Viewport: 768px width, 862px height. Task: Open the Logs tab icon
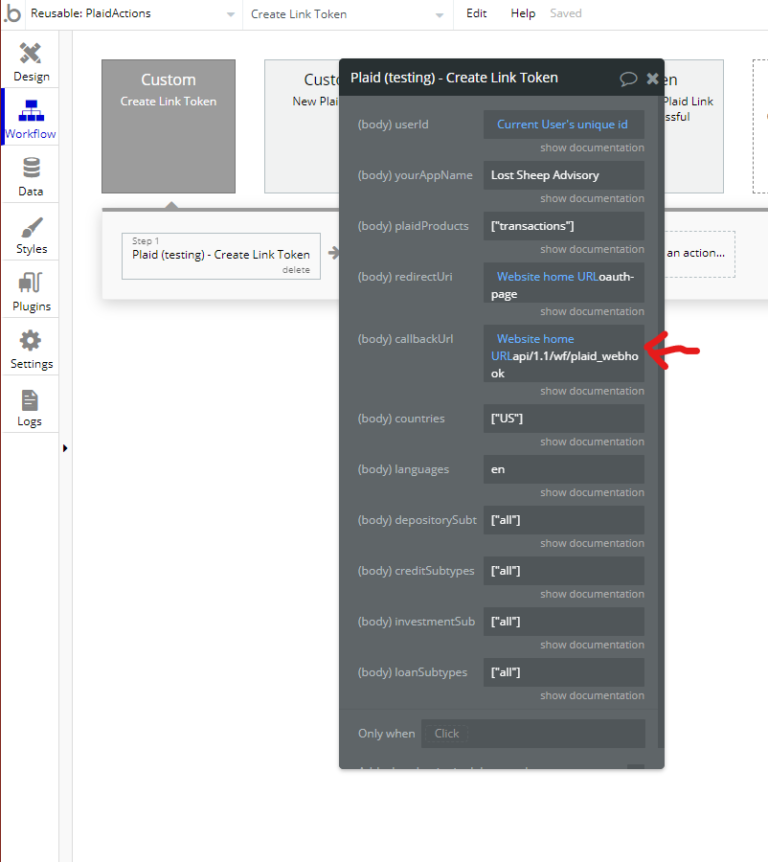click(x=30, y=400)
